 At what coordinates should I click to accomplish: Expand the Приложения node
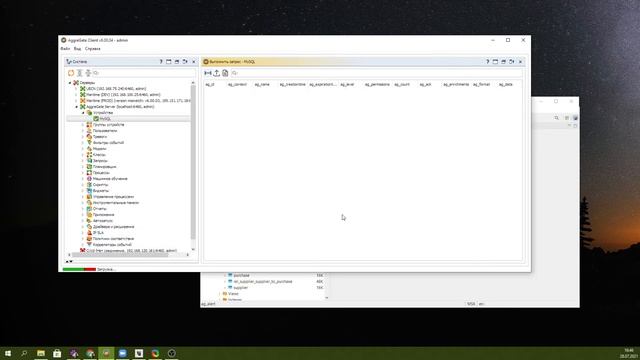pos(83,215)
